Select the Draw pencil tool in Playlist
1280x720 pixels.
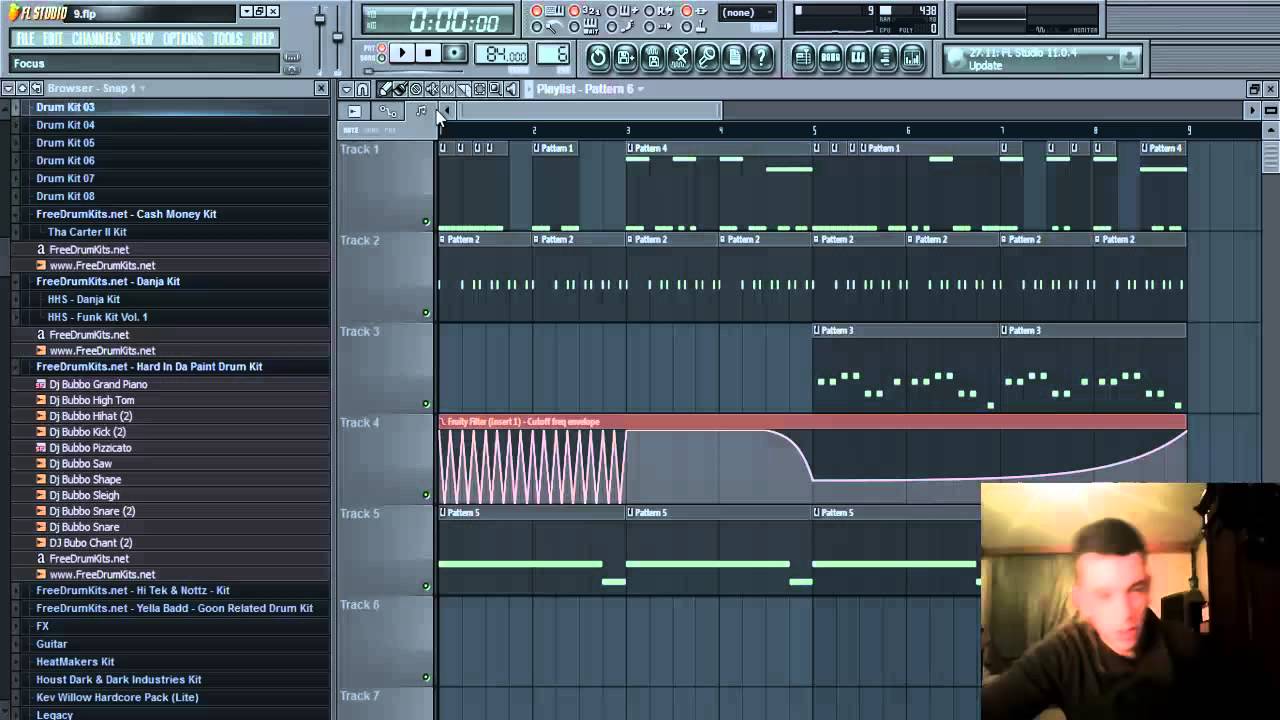(385, 89)
